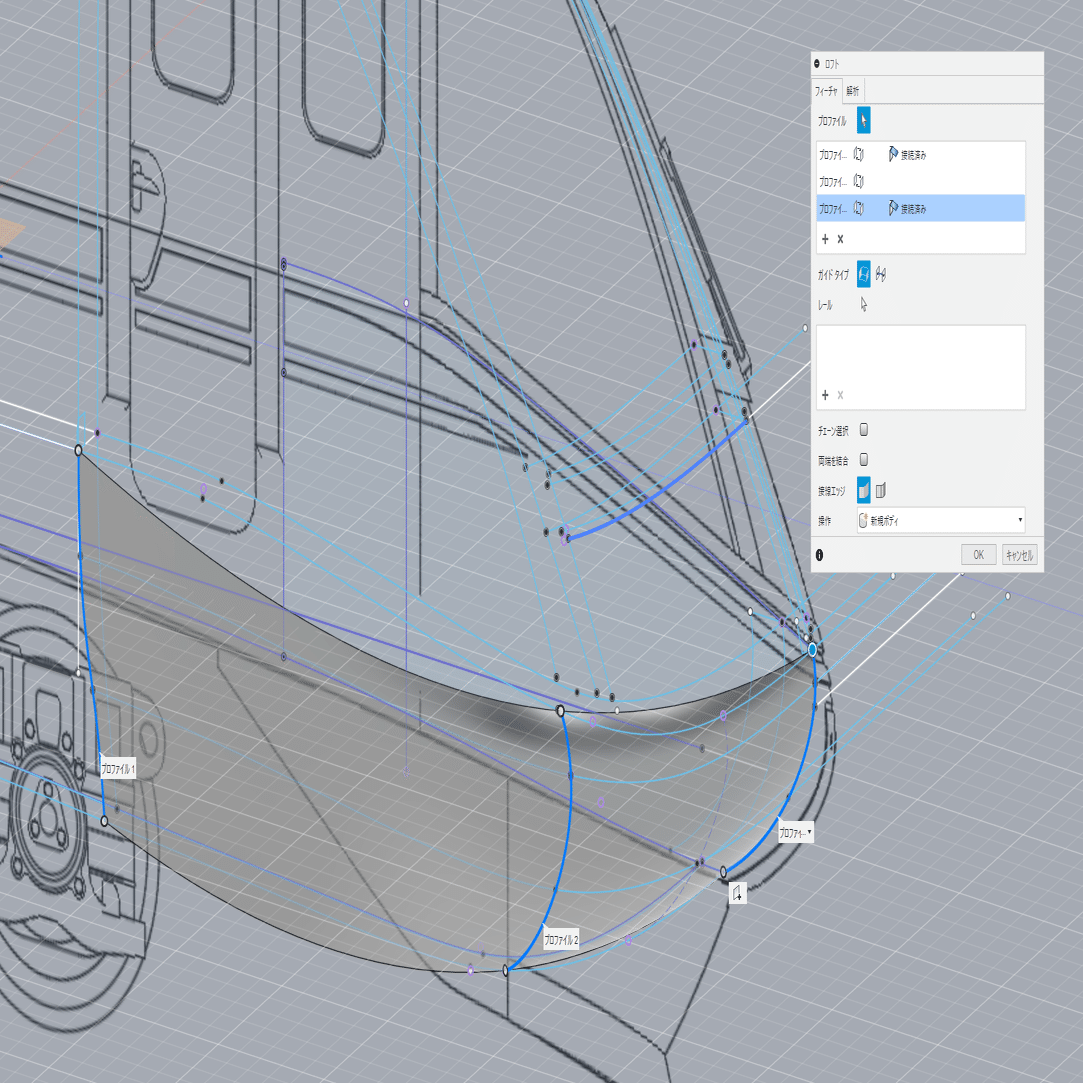Open the 解析 tab
This screenshot has height=1083, width=1083.
pos(853,91)
